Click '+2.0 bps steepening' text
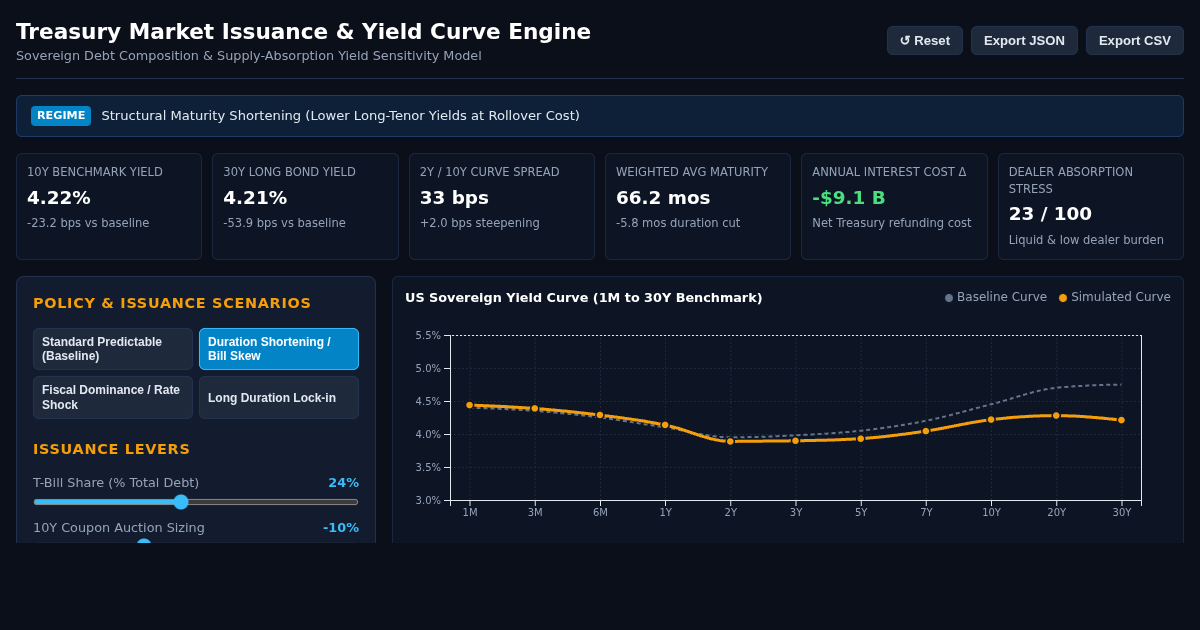1200x630 pixels. coord(480,223)
